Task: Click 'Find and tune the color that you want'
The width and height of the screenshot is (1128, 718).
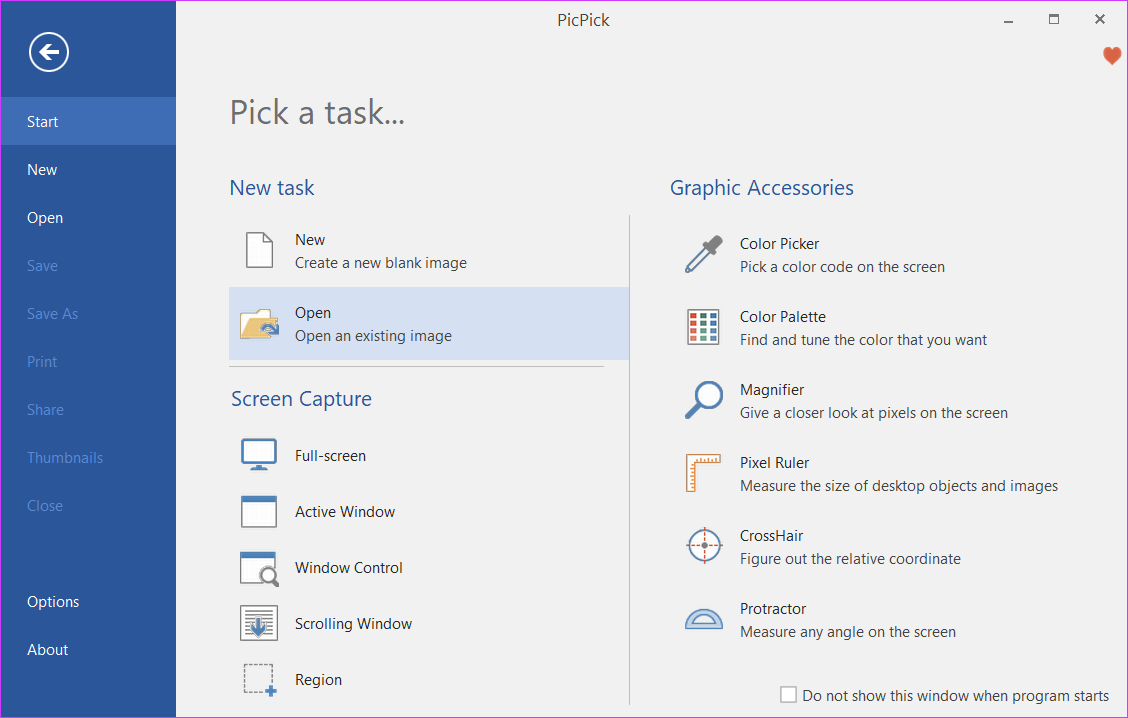Action: click(x=863, y=340)
